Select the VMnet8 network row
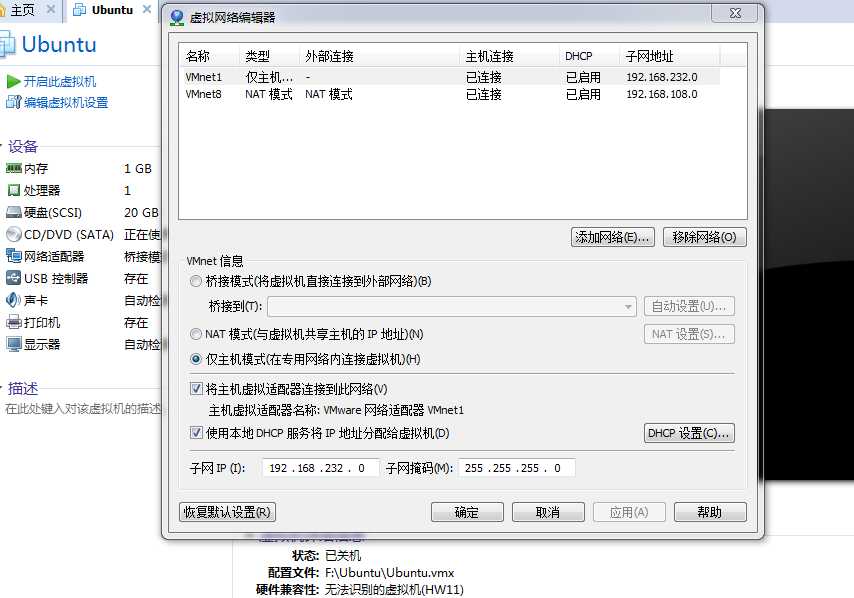Image resolution: width=854 pixels, height=598 pixels. (x=450, y=94)
